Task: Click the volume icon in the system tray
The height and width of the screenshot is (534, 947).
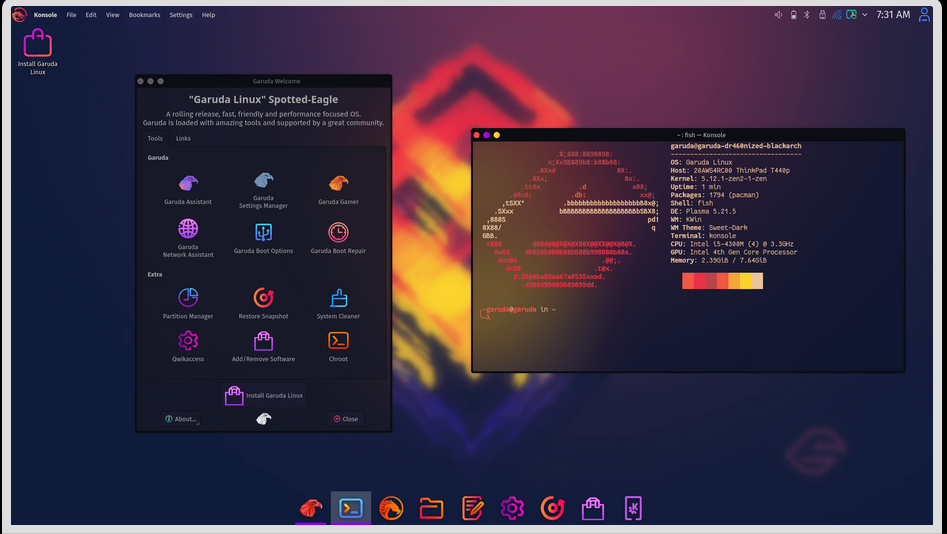Action: click(778, 14)
